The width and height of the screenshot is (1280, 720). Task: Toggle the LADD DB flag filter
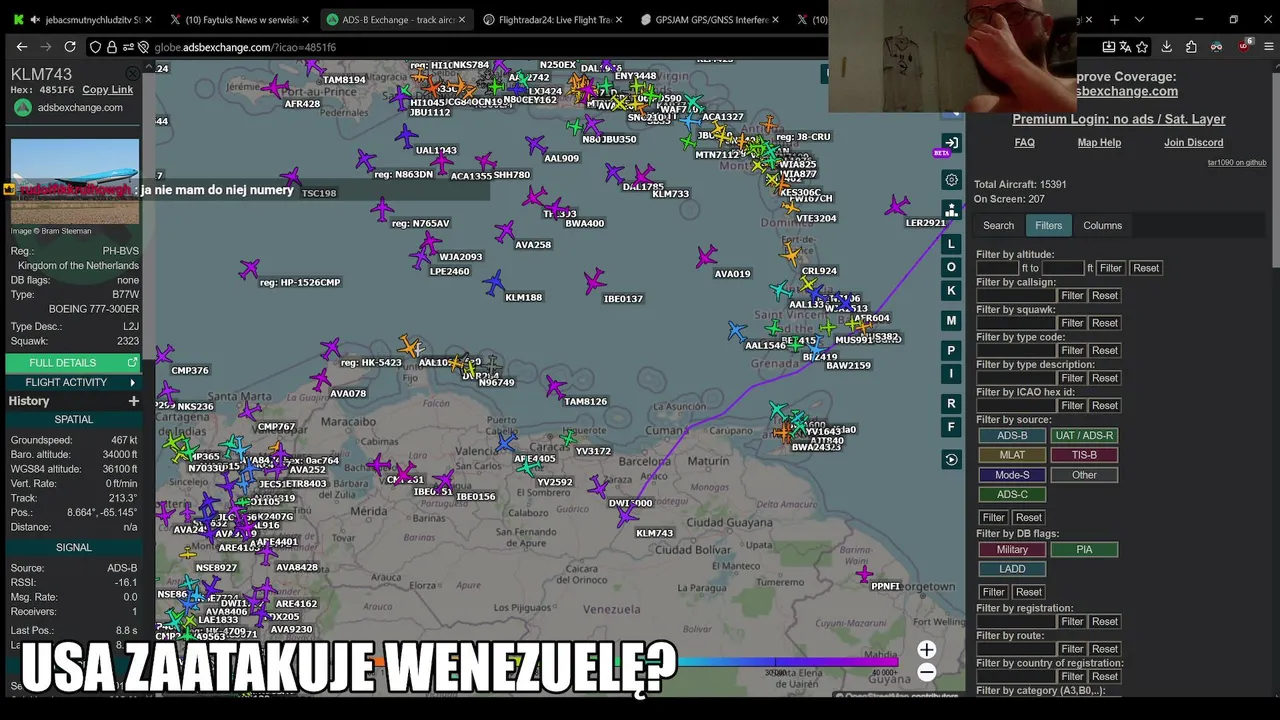coord(1012,569)
